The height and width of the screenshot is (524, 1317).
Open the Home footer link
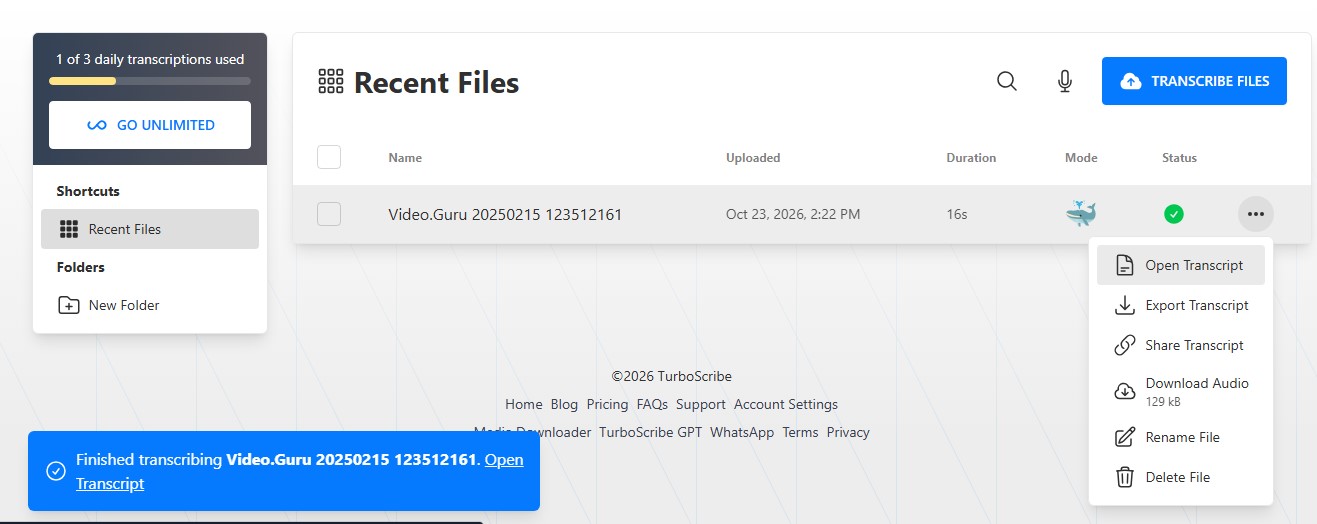click(x=524, y=404)
